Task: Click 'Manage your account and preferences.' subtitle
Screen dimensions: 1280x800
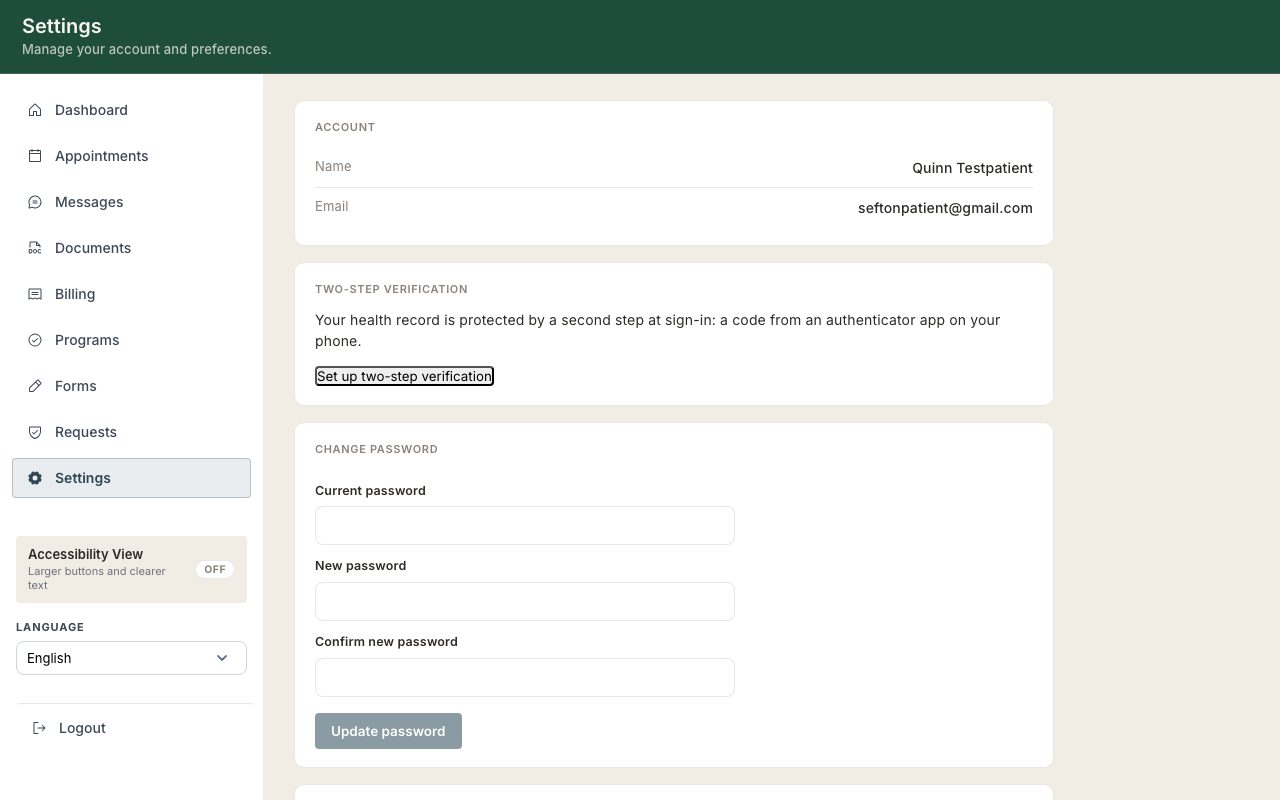Action: point(146,49)
